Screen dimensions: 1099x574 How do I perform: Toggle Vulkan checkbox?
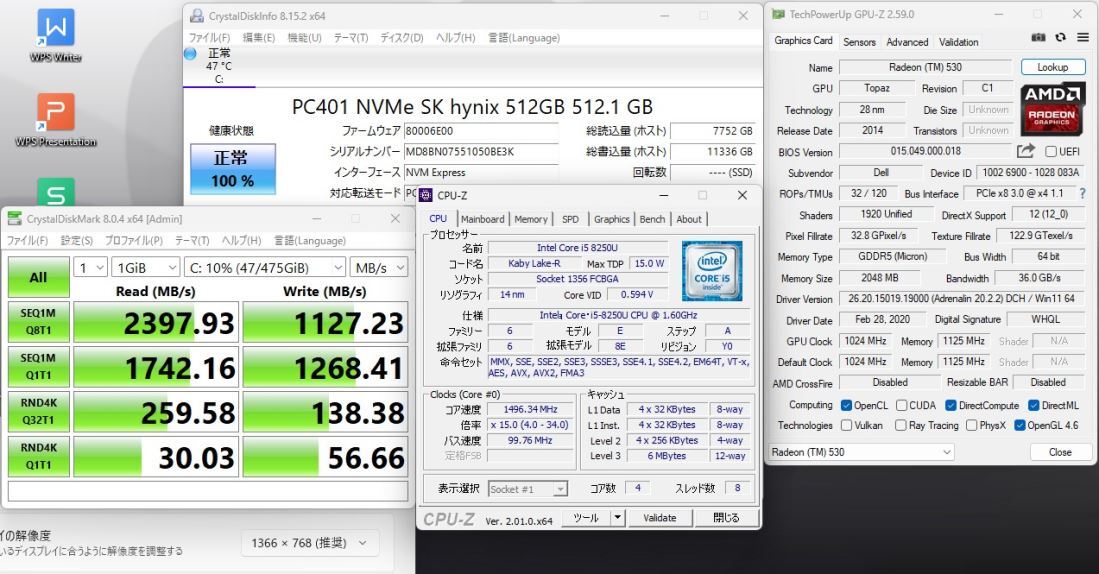(x=846, y=425)
